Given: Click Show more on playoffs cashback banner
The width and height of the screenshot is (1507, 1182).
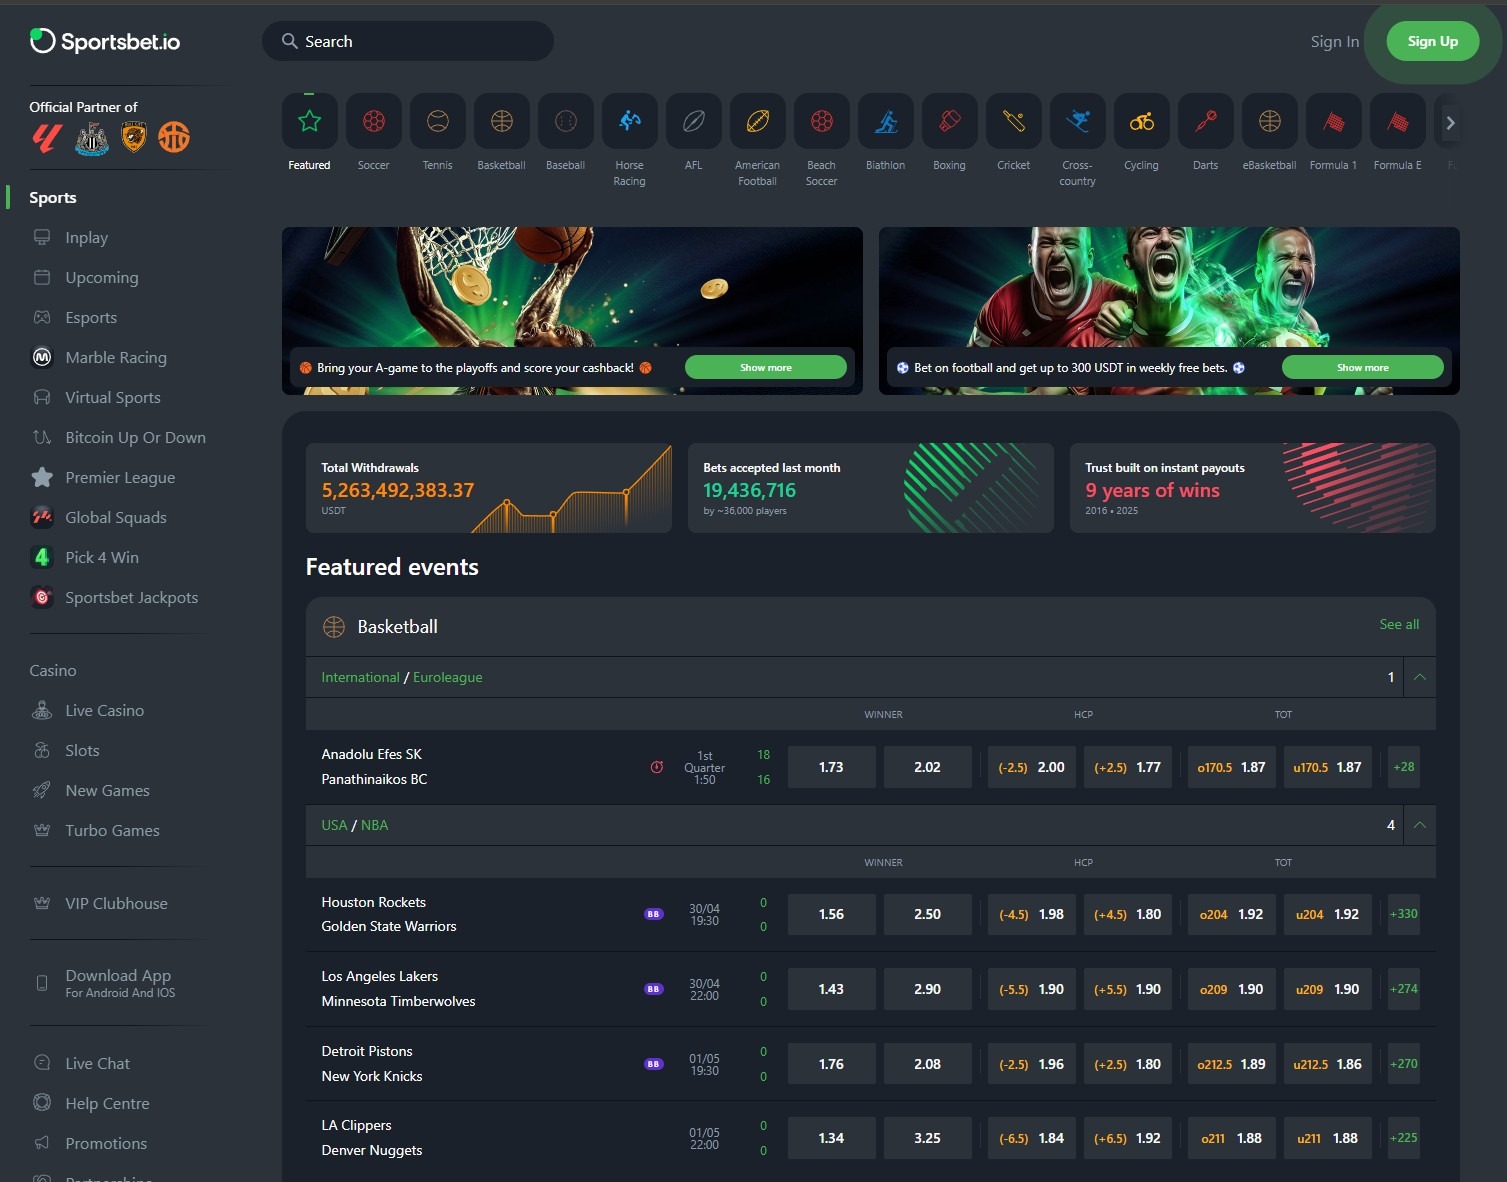Looking at the screenshot, I should pyautogui.click(x=766, y=367).
